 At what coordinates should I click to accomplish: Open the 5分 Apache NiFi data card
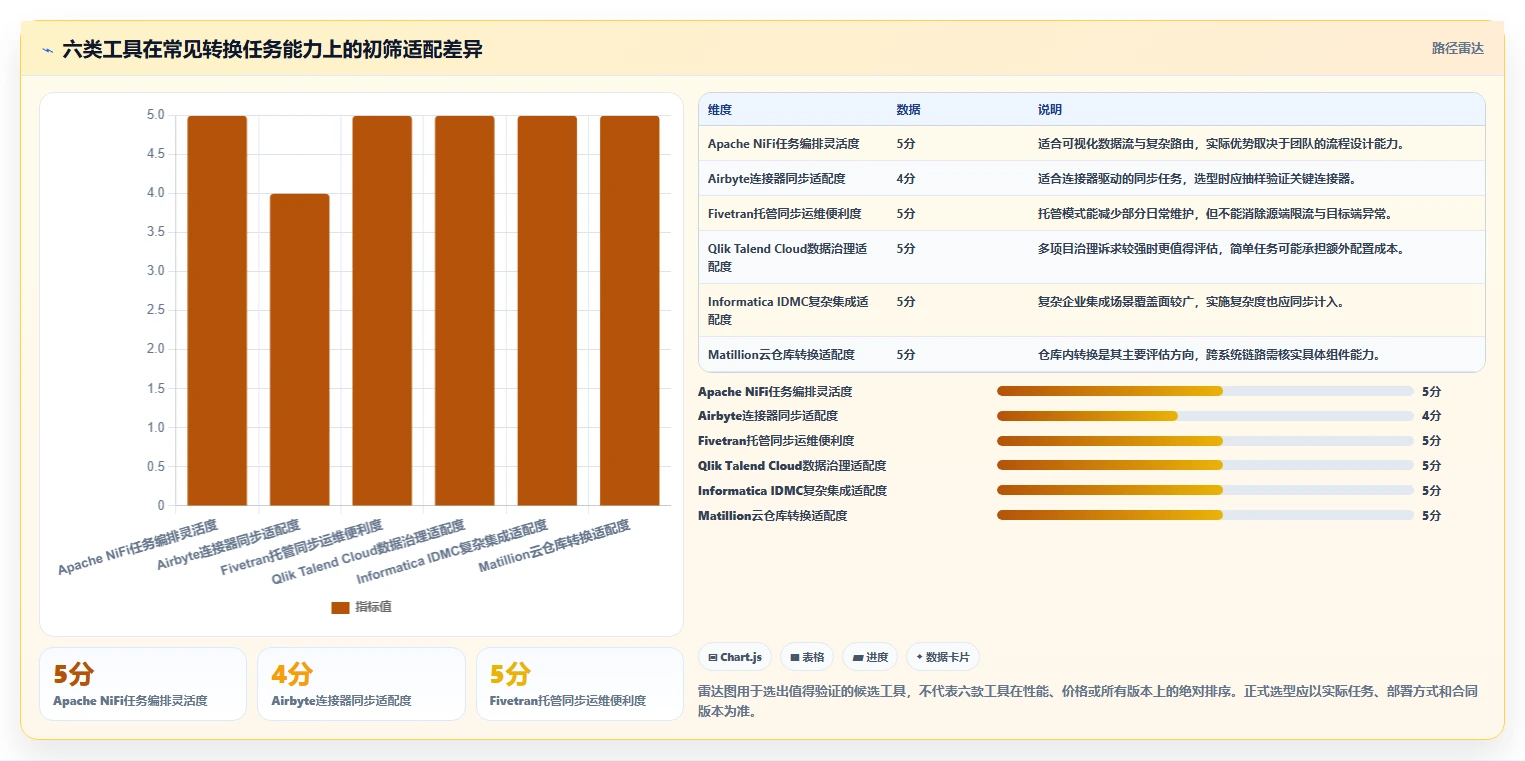pyautogui.click(x=143, y=684)
